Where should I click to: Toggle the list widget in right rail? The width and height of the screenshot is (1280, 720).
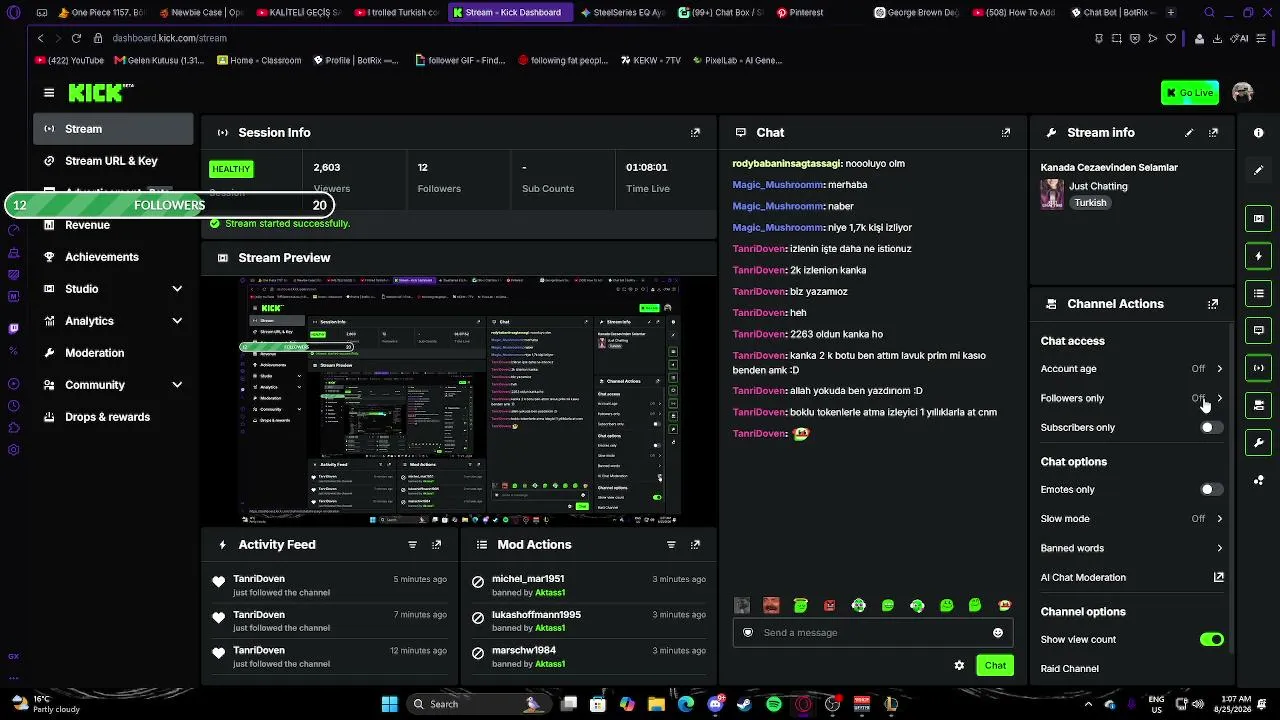click(1258, 294)
